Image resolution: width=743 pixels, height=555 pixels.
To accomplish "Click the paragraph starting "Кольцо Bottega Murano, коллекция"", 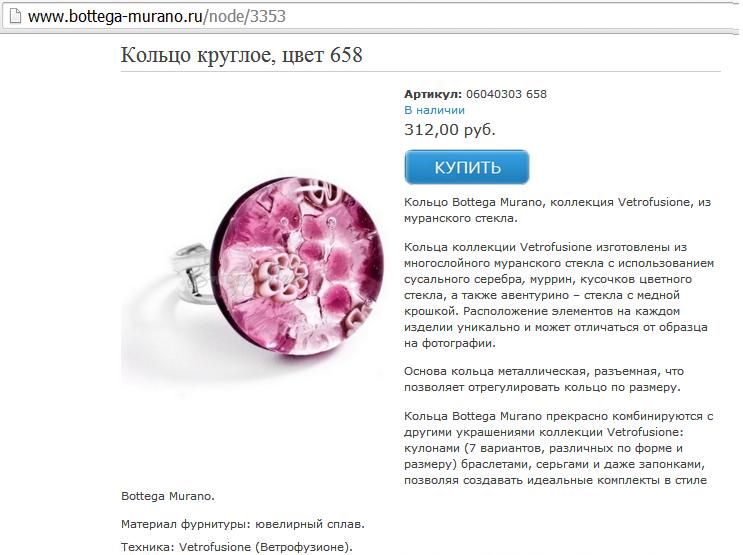I will pos(557,210).
